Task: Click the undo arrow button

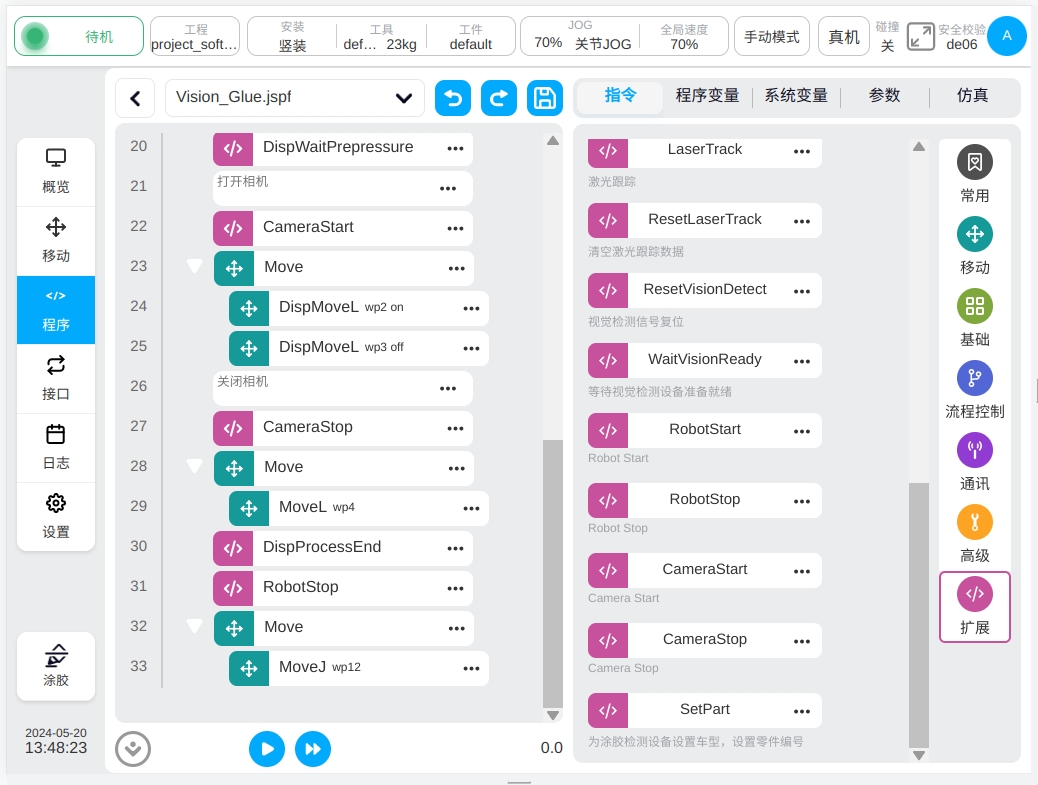Action: pyautogui.click(x=452, y=98)
